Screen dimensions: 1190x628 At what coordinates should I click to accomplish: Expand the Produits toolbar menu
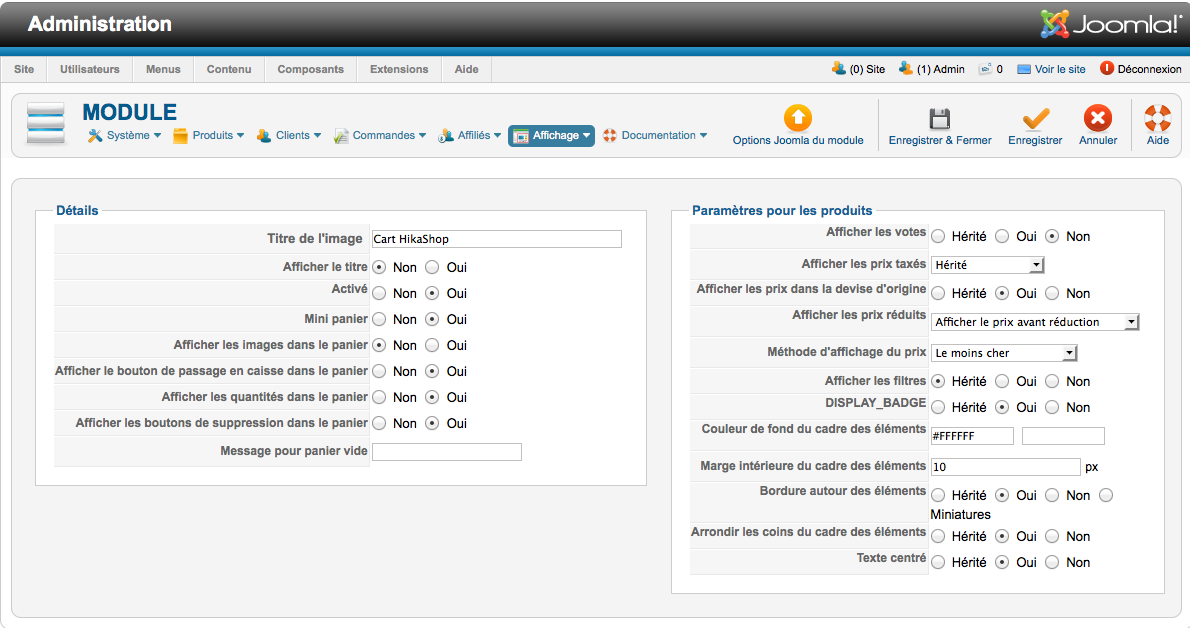click(x=209, y=136)
